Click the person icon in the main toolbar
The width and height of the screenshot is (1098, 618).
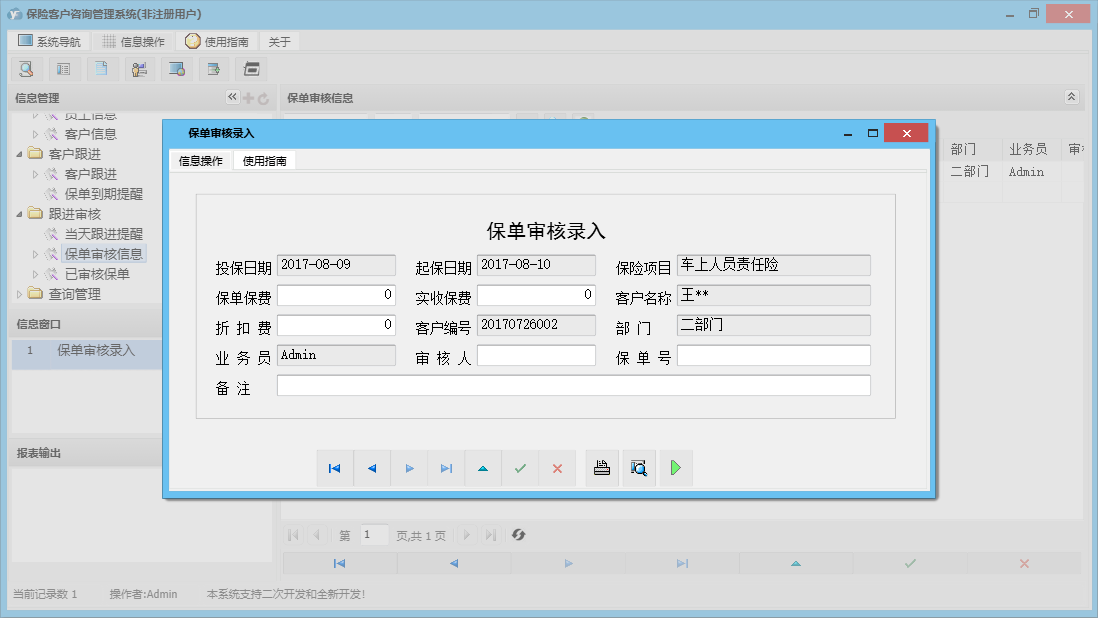pos(138,69)
